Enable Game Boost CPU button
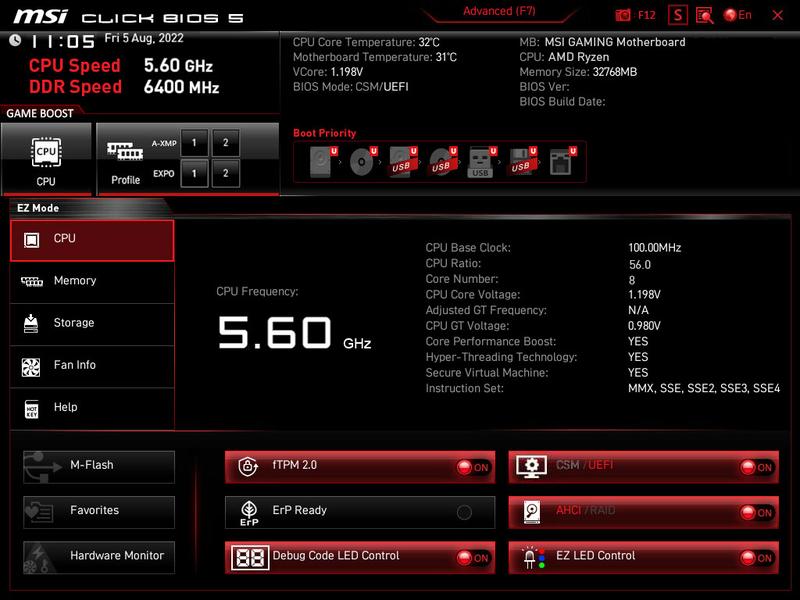The width and height of the screenshot is (800, 600). click(46, 159)
